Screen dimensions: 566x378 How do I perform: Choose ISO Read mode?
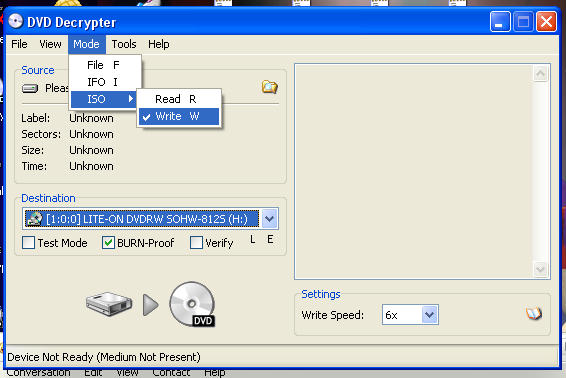point(179,99)
